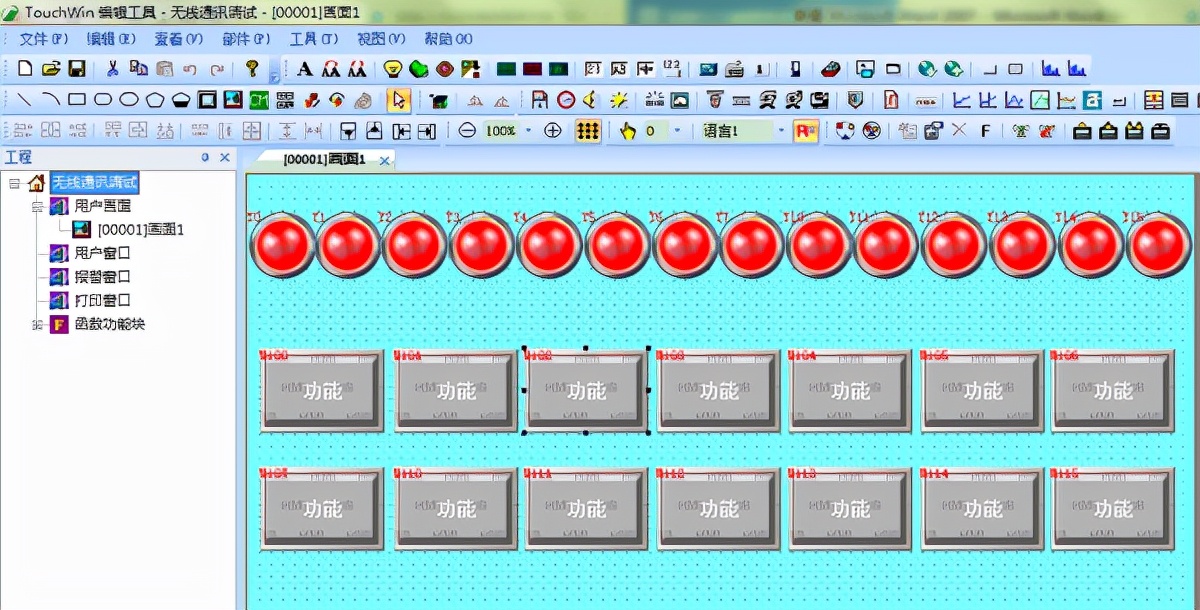
Task: Click the scissors Cut icon
Action: [x=113, y=69]
